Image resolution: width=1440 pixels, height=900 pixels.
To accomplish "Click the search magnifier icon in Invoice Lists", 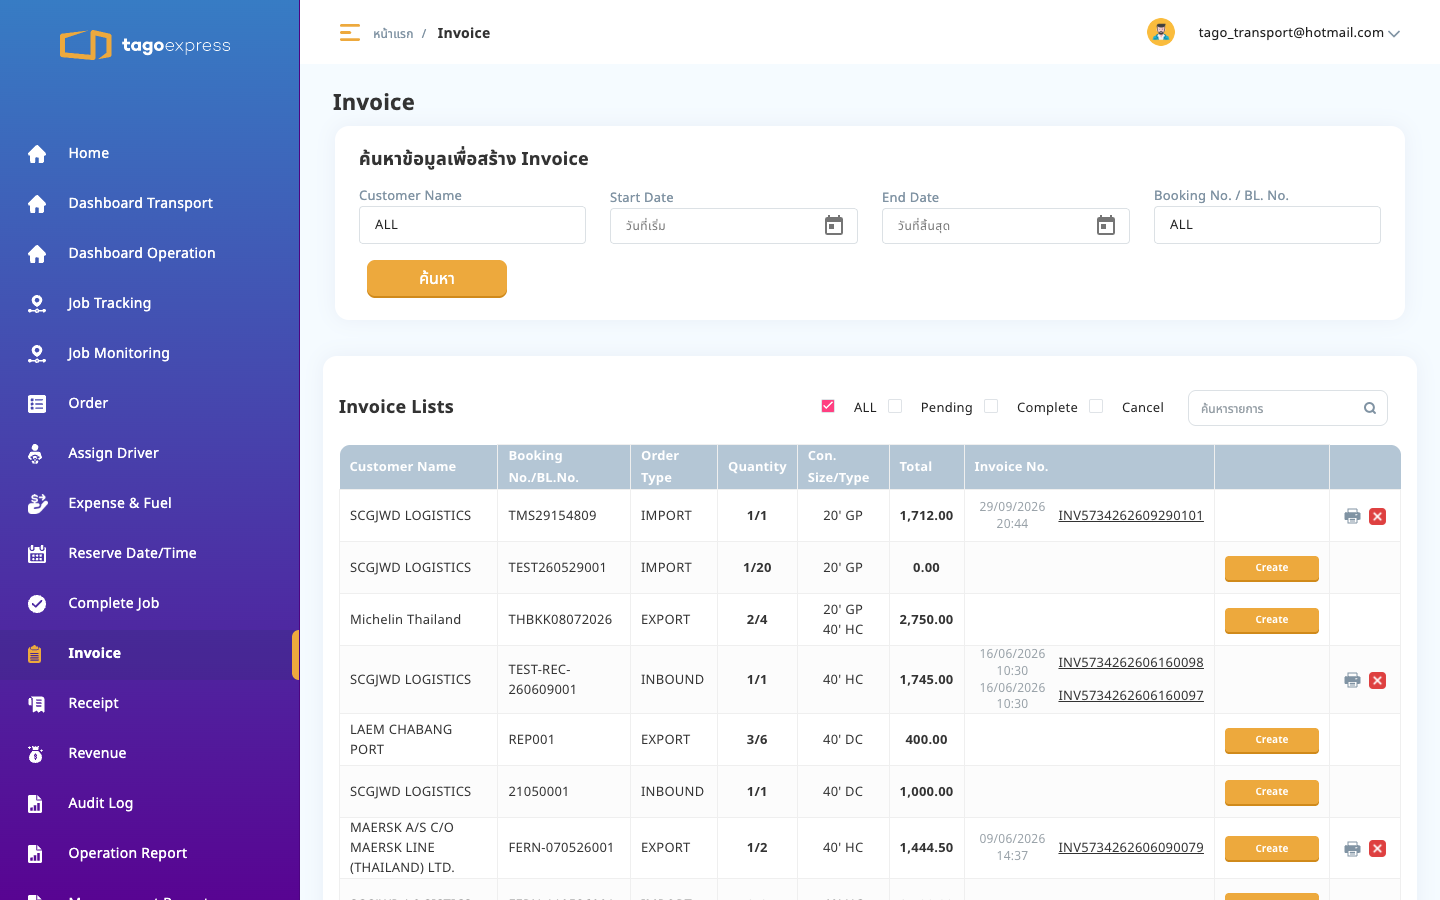I will [1370, 408].
